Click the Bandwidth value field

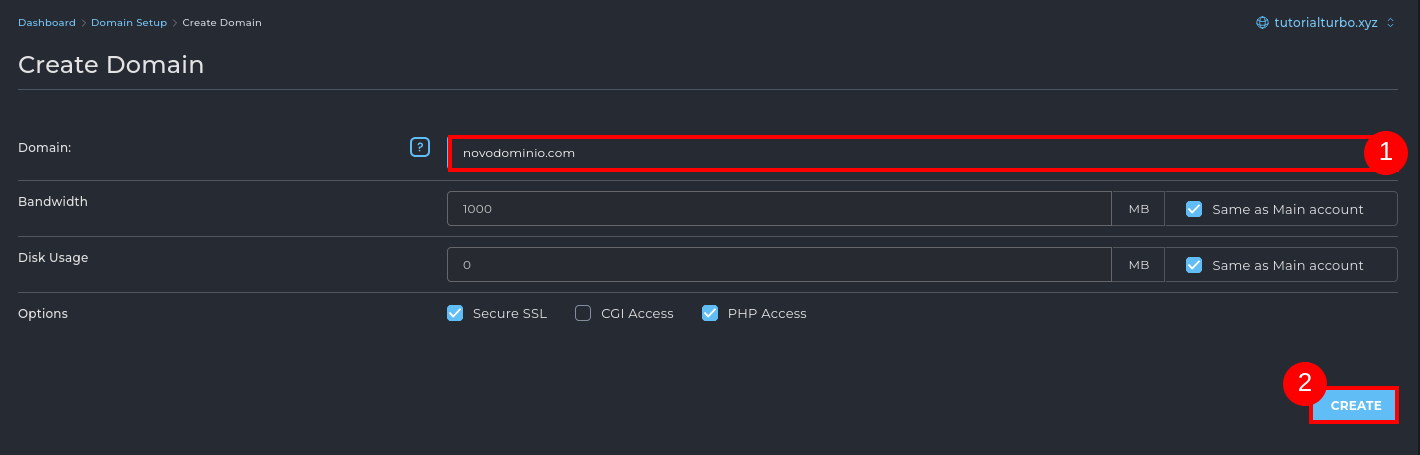[778, 209]
